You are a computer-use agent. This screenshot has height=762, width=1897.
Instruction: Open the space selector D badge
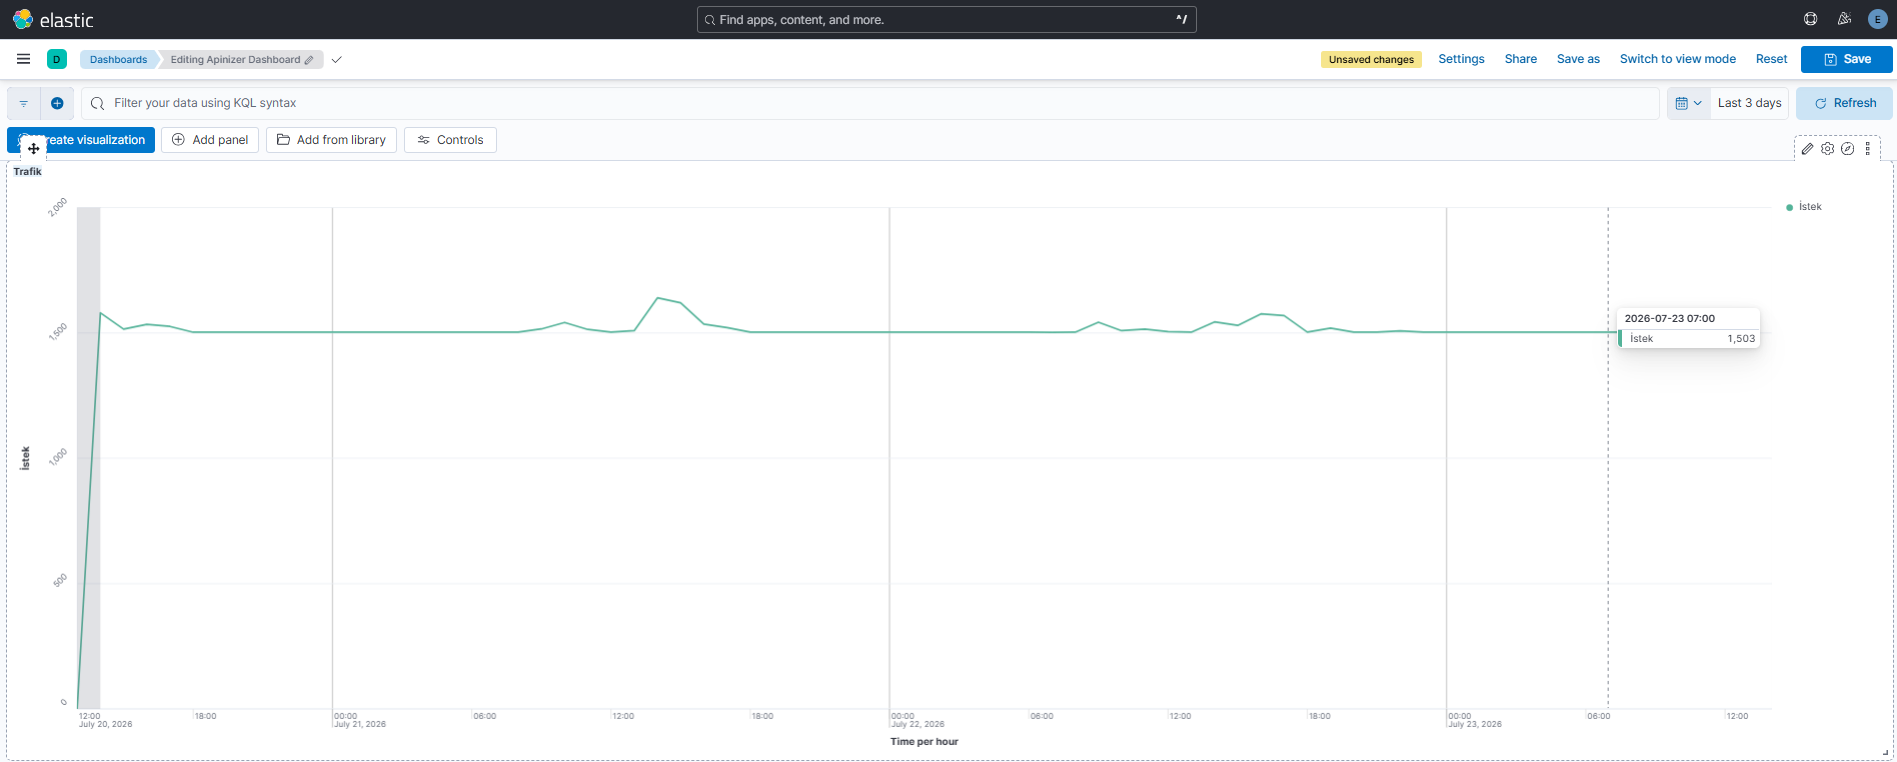point(57,59)
